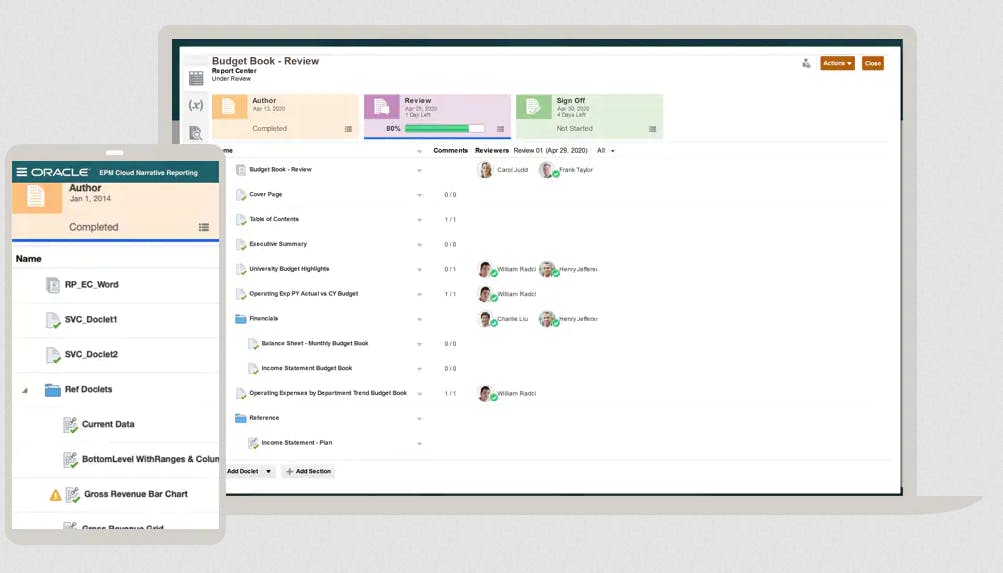1003x573 pixels.
Task: Click the Name column header on tablet
Action: point(29,259)
